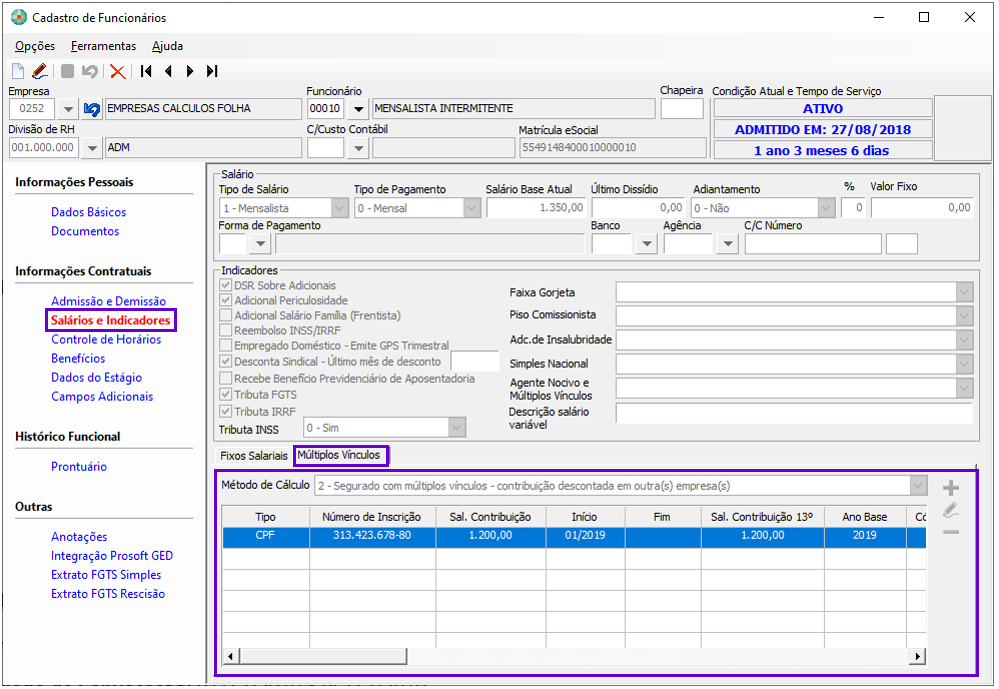The width and height of the screenshot is (999, 689).
Task: Toggle DSR Sobre Adicionais checkbox
Action: pyautogui.click(x=226, y=285)
